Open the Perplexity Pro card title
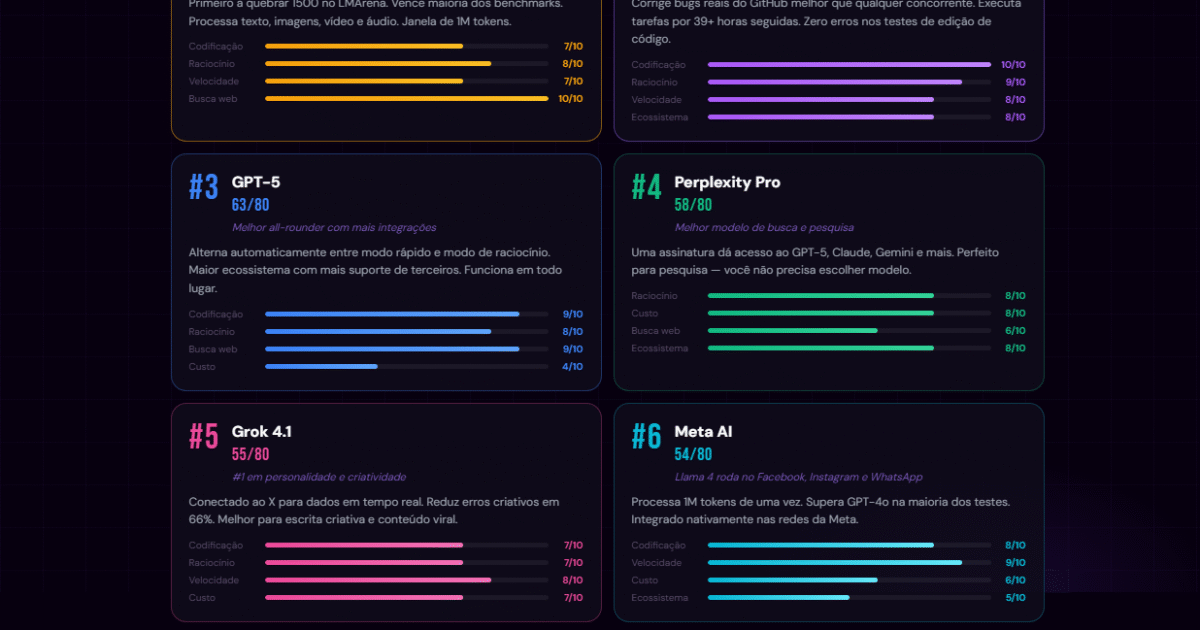The height and width of the screenshot is (630, 1200). (x=727, y=182)
